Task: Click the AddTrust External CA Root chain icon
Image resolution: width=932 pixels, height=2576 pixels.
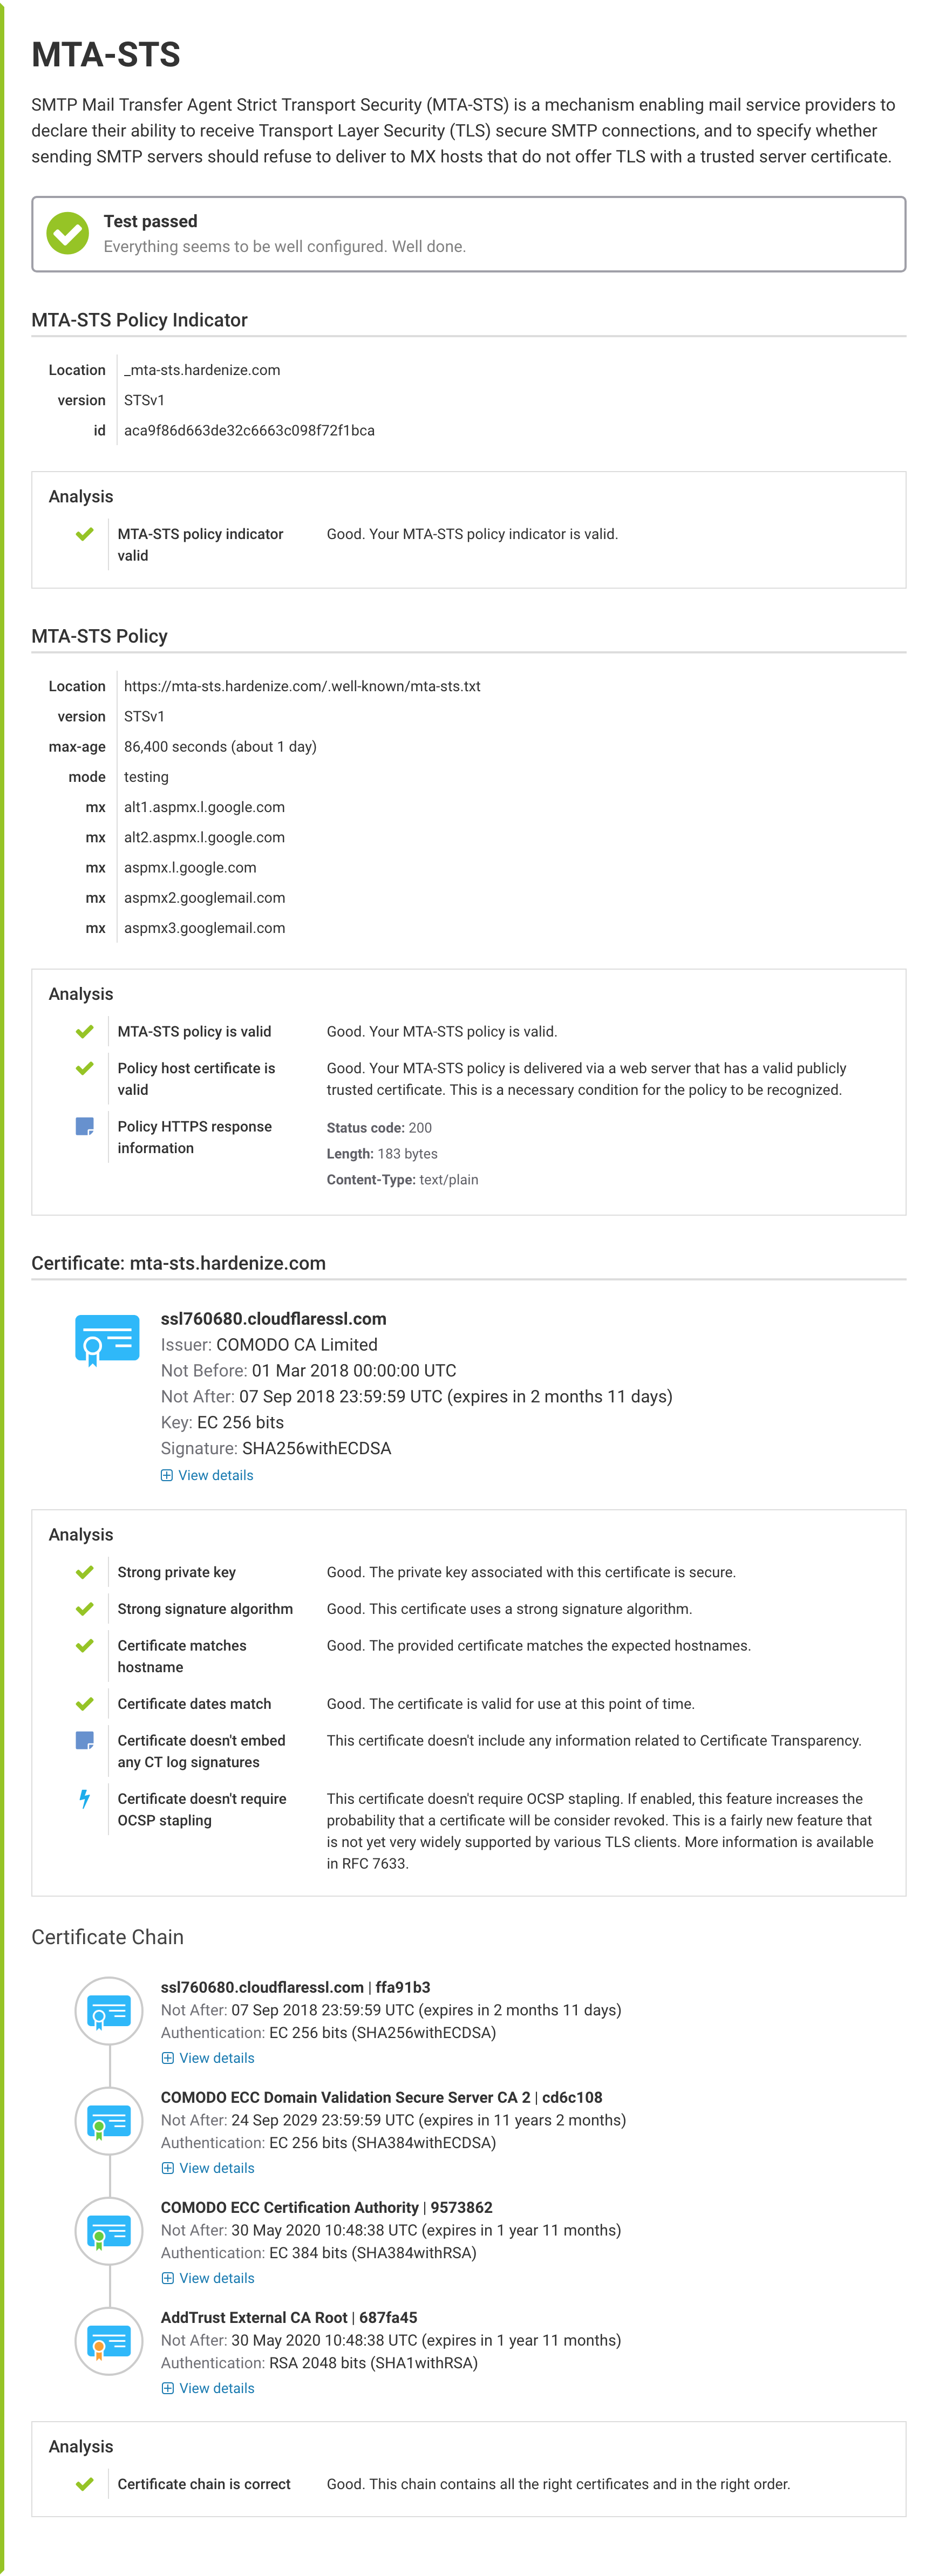Action: click(108, 2340)
